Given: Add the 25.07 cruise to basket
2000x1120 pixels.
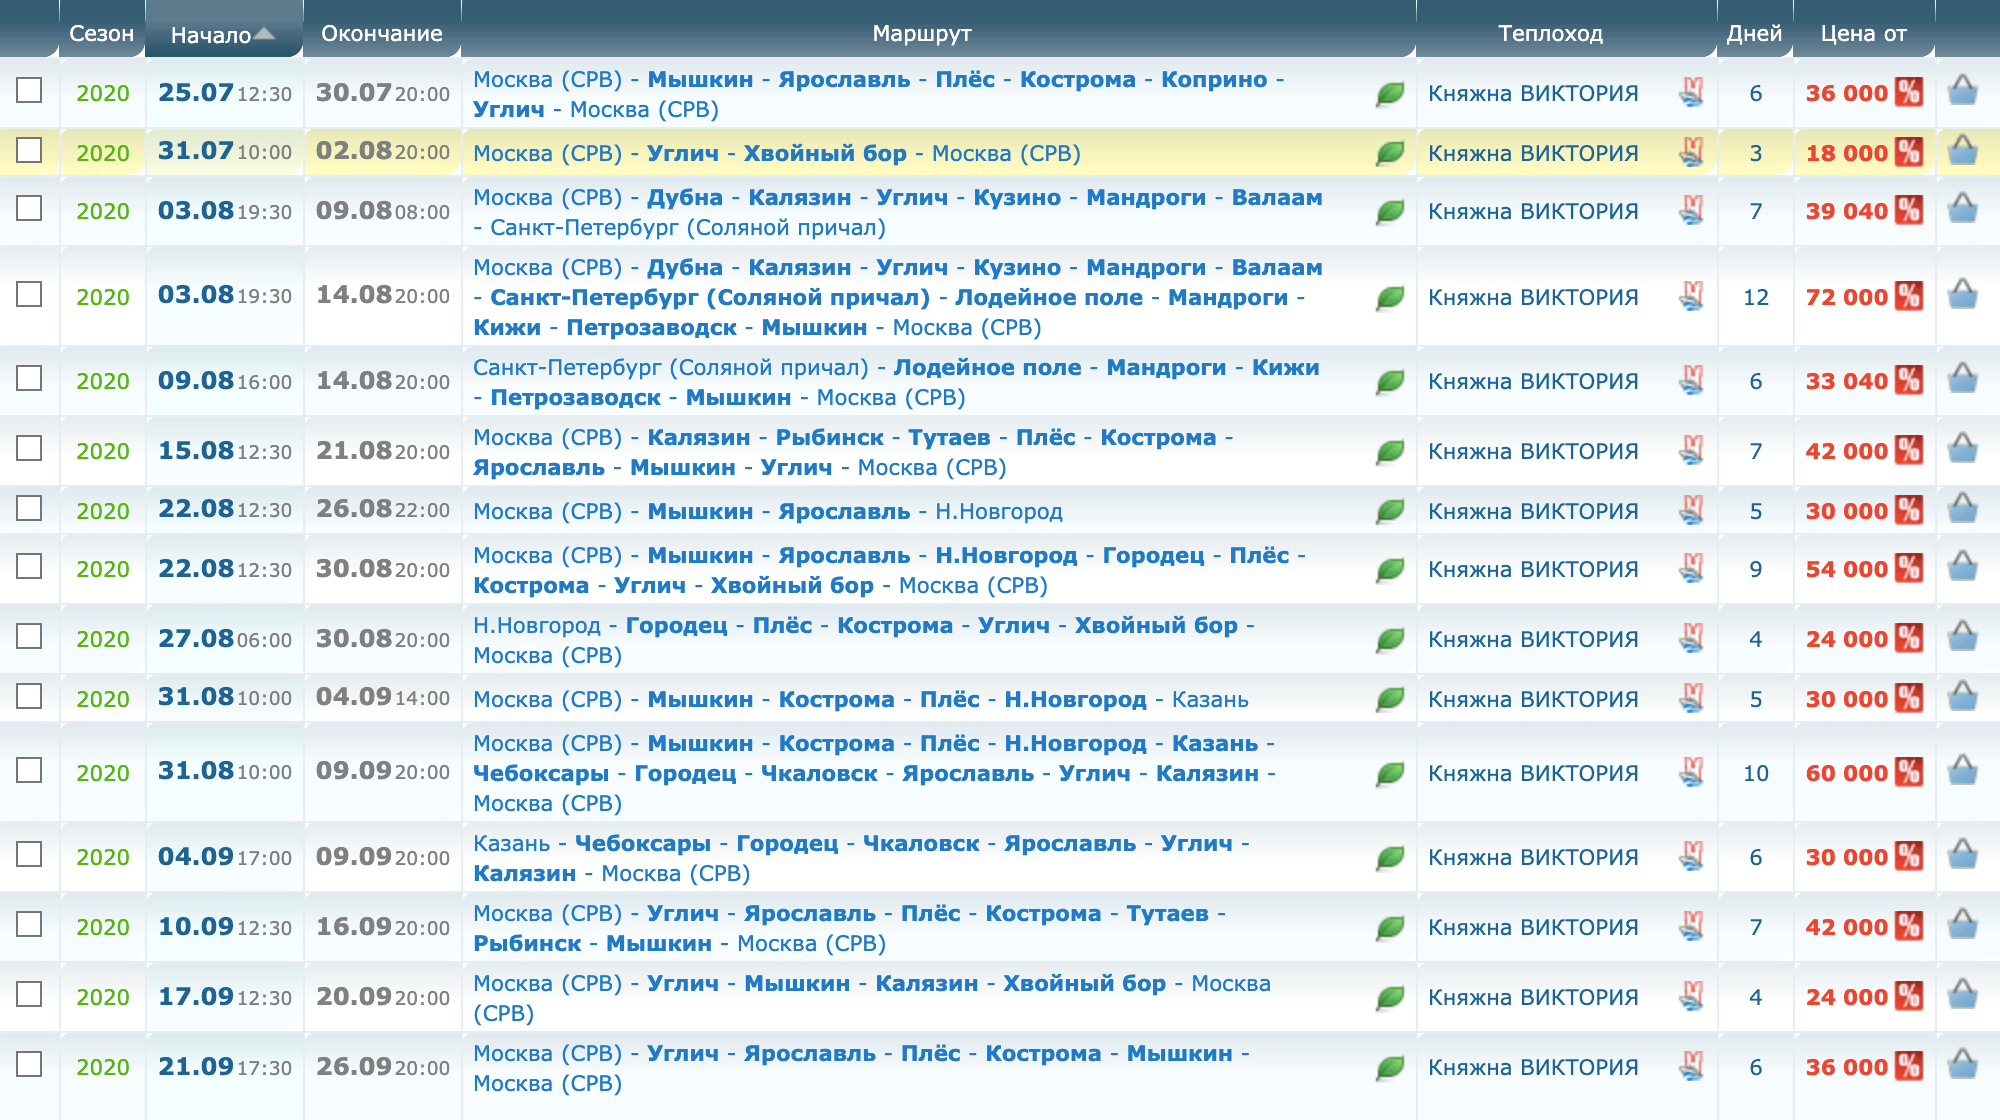Looking at the screenshot, I should (1963, 91).
